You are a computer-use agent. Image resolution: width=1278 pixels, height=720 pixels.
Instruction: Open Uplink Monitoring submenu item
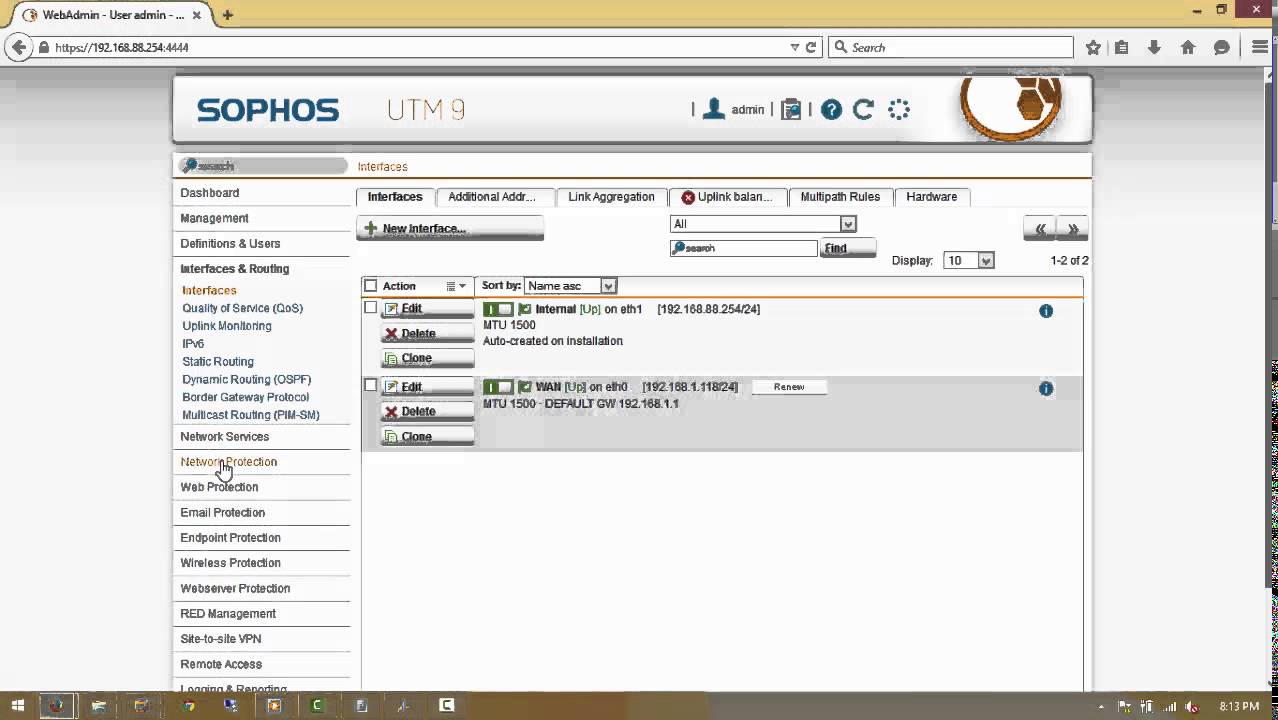[227, 326]
